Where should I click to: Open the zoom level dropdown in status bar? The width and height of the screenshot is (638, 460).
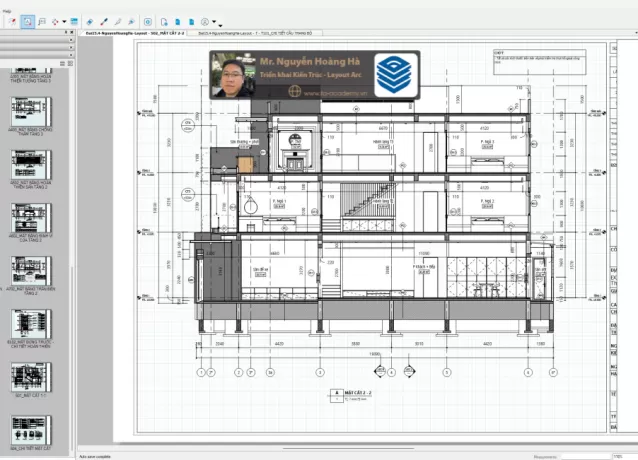(x=625, y=457)
